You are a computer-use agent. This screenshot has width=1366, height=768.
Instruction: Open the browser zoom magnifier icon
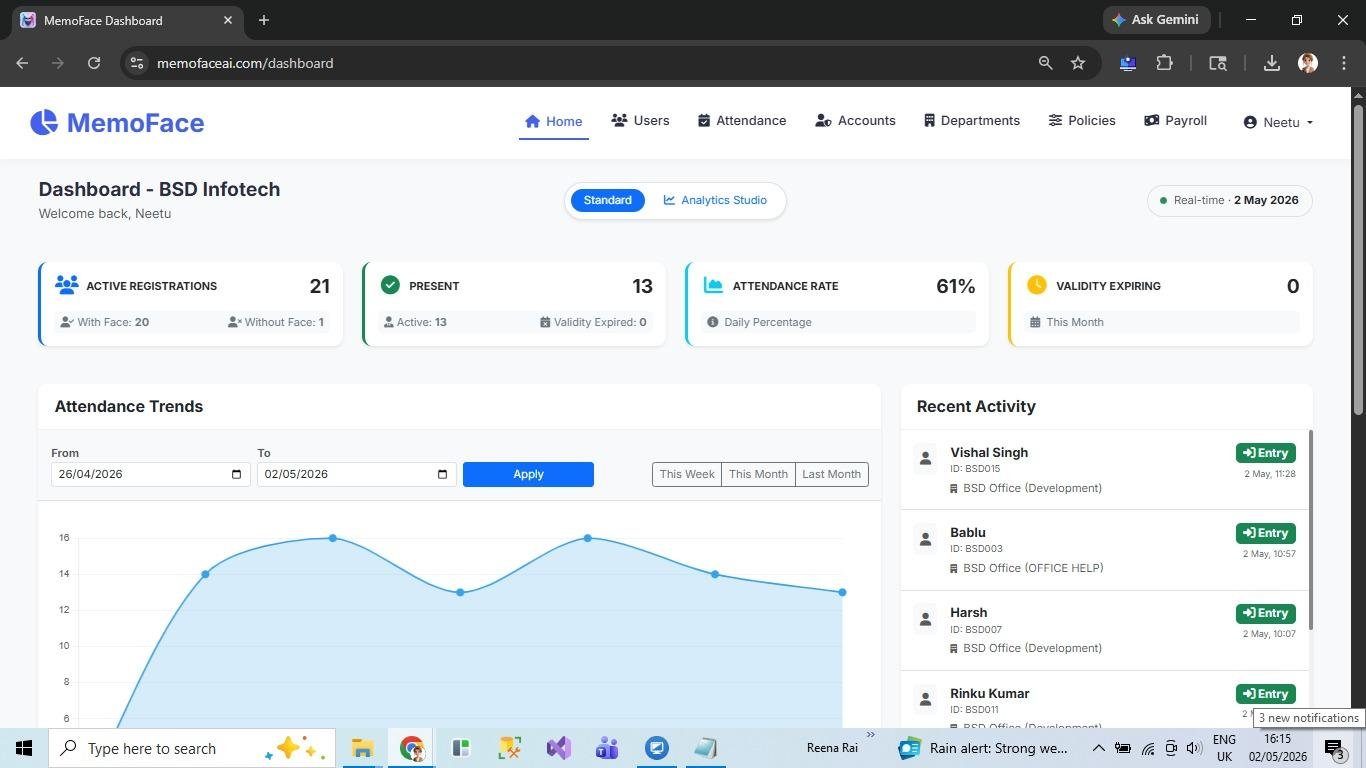click(1046, 63)
